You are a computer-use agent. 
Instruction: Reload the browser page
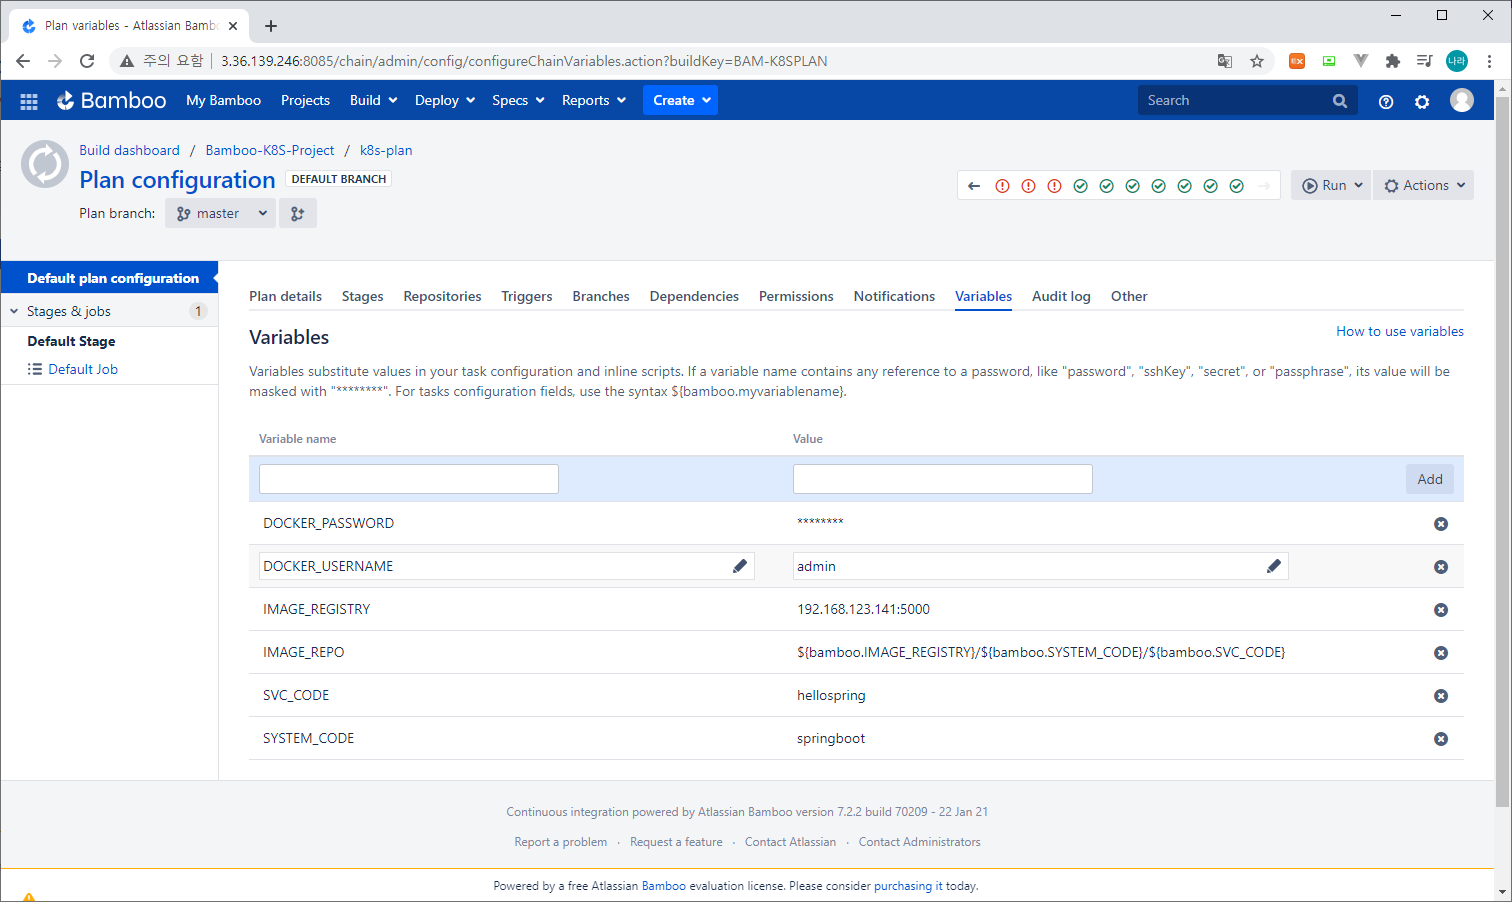pos(87,61)
